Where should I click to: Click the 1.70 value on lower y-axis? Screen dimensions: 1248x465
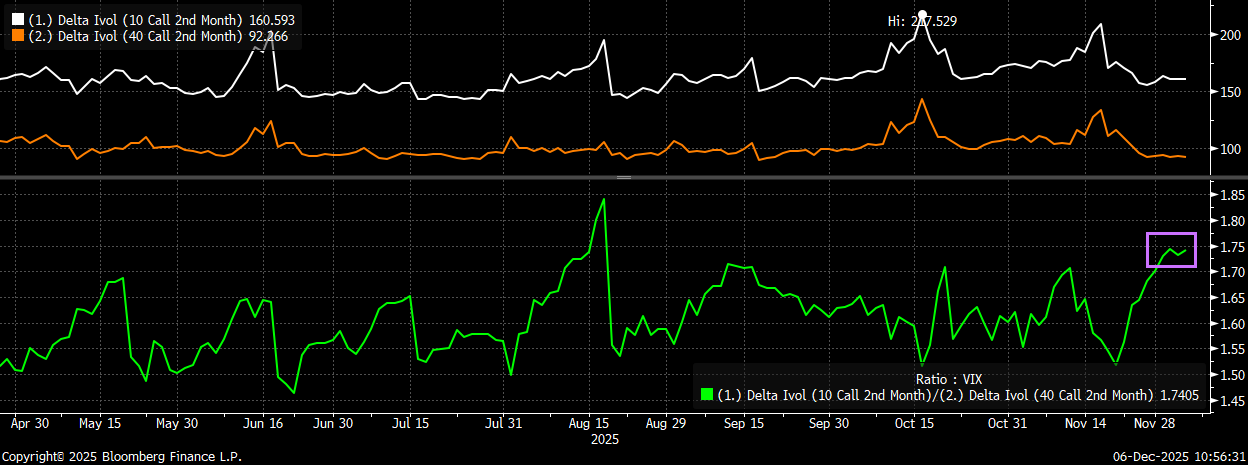1230,272
